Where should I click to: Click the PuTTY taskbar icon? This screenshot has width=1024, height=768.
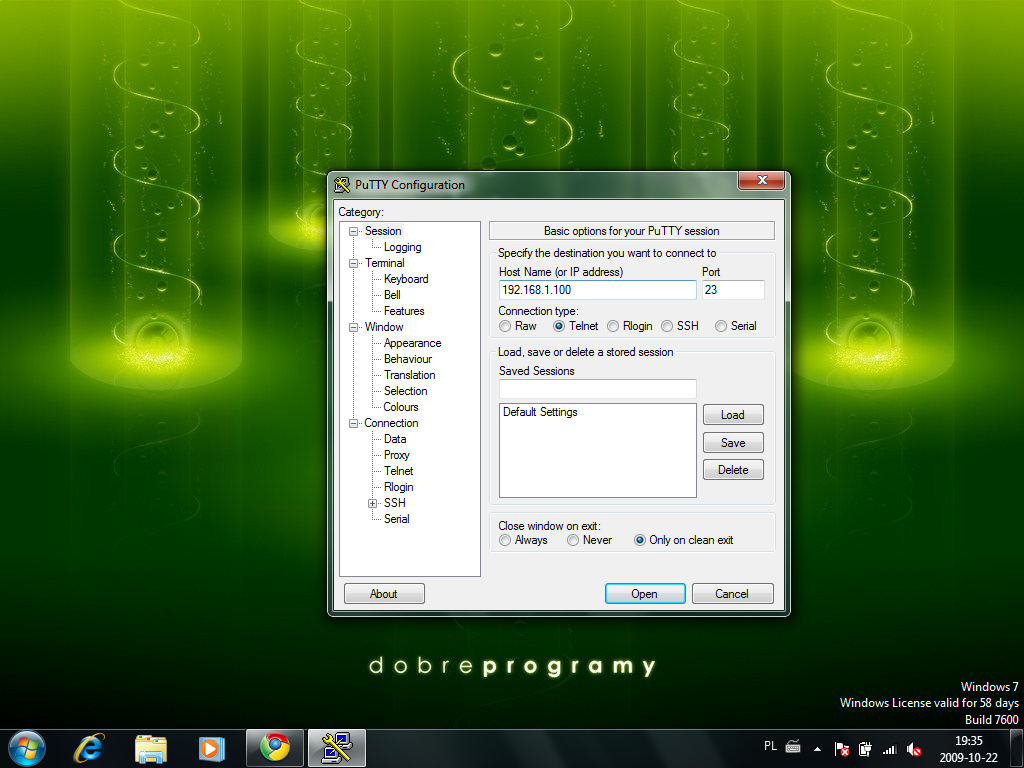(337, 748)
